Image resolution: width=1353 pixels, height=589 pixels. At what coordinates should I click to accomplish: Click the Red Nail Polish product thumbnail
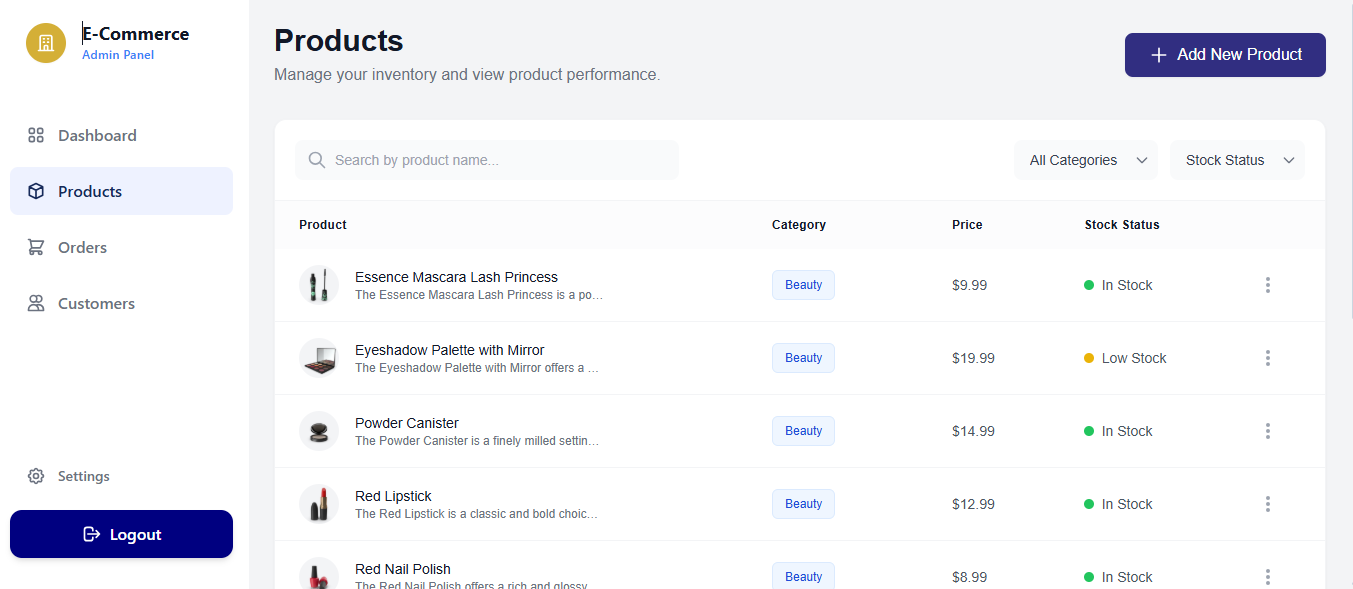pyautogui.click(x=319, y=574)
